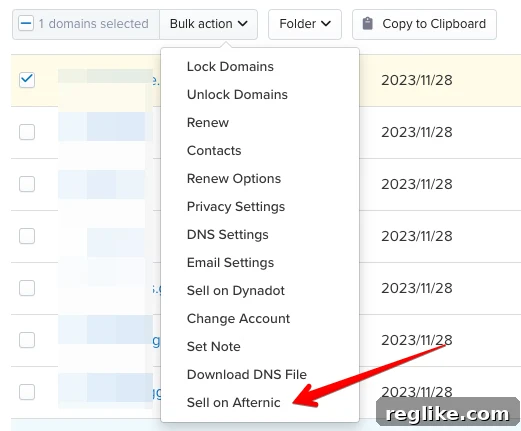Image resolution: width=521 pixels, height=431 pixels.
Task: Collapse the Bulk action dropdown
Action: 208,24
